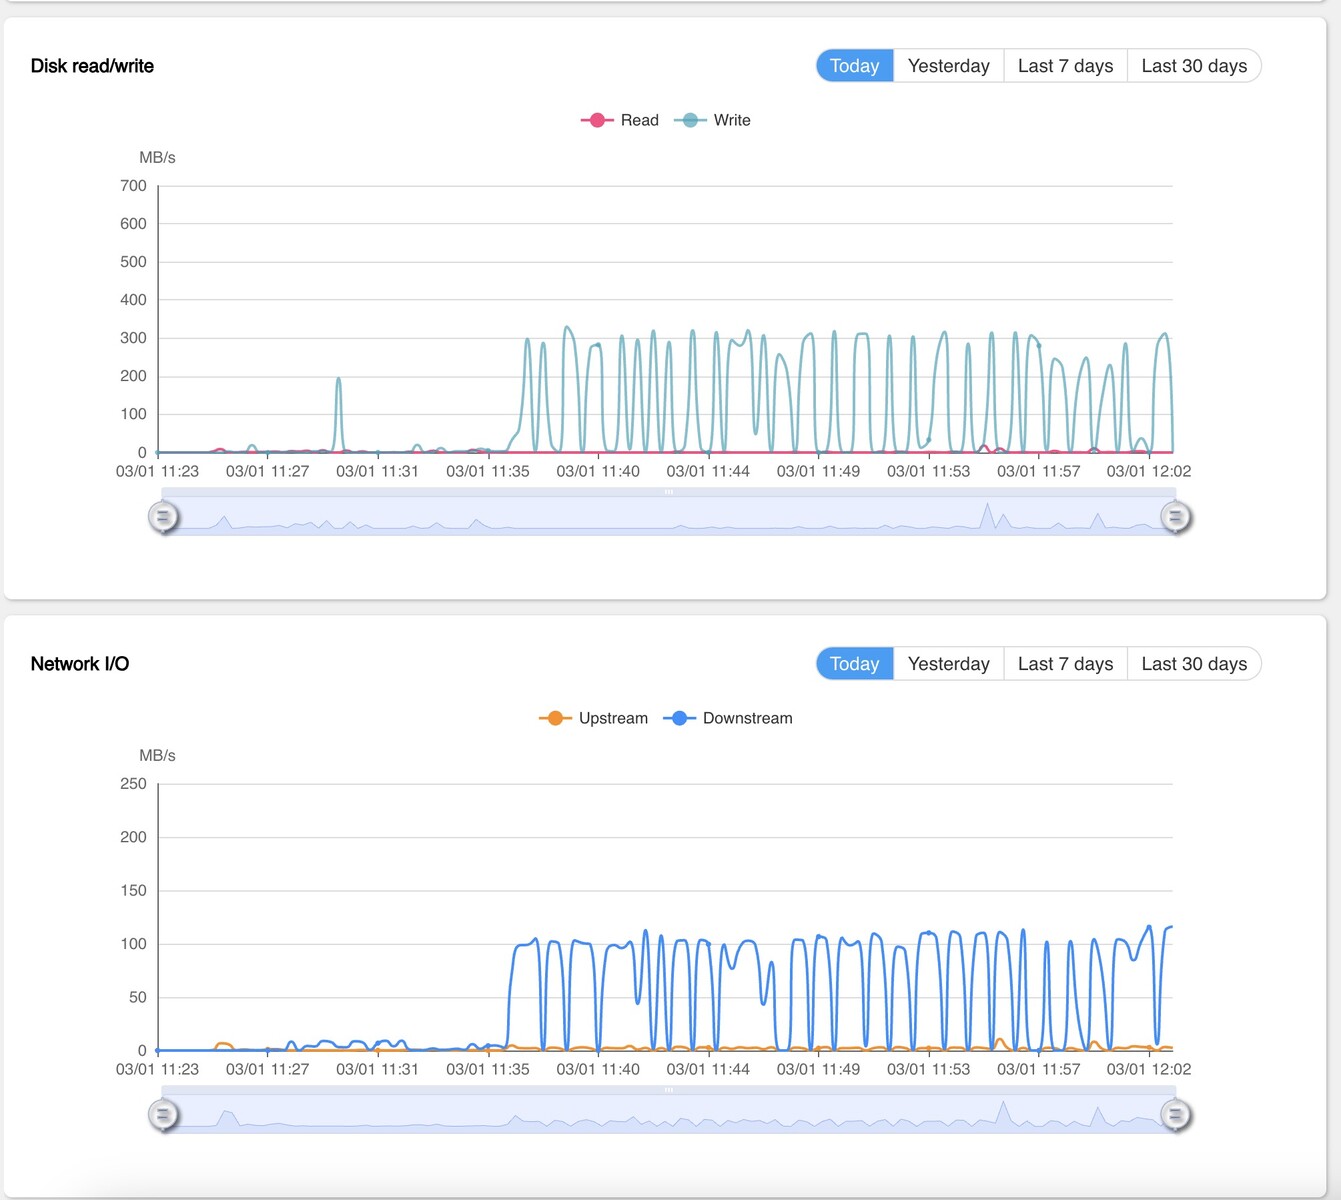Viewport: 1341px width, 1200px height.
Task: Select Yesterday tab in Network I/O panel
Action: coord(948,664)
